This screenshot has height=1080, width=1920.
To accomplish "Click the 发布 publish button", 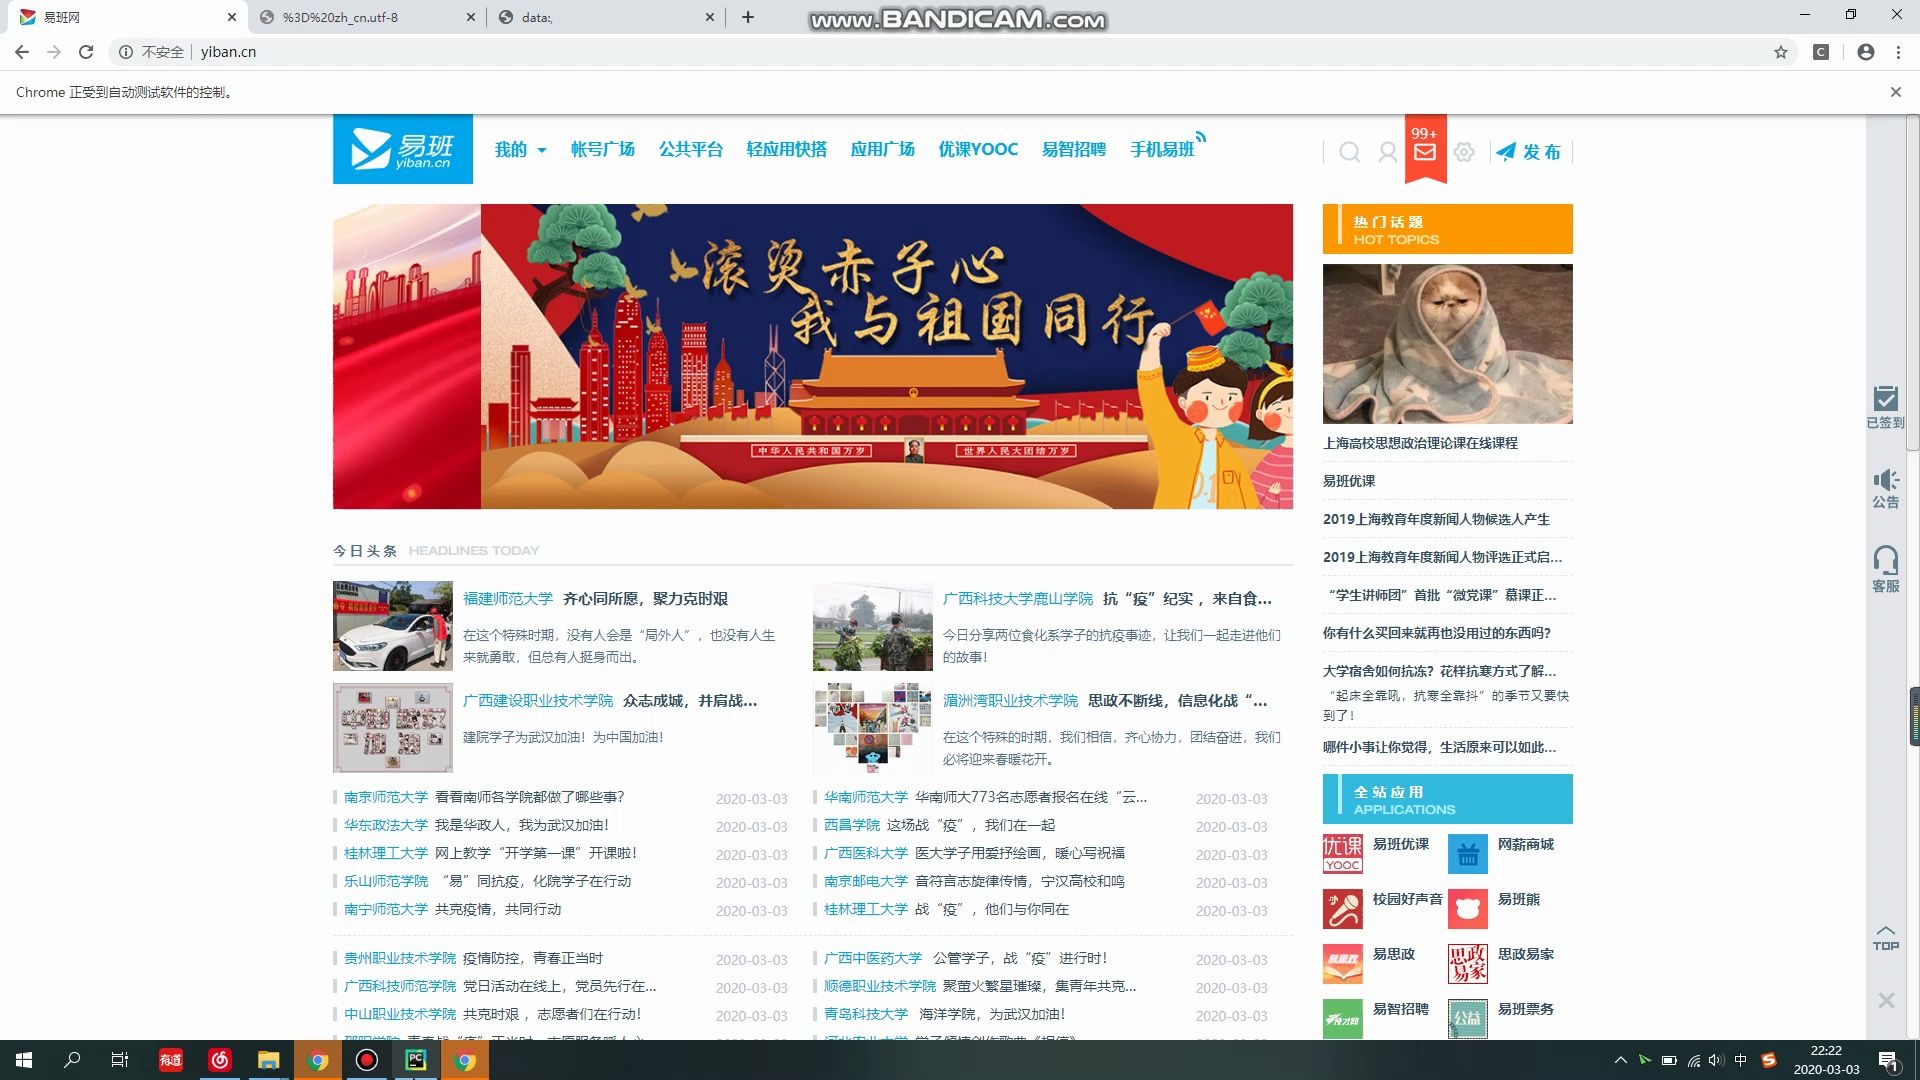I will (1529, 152).
